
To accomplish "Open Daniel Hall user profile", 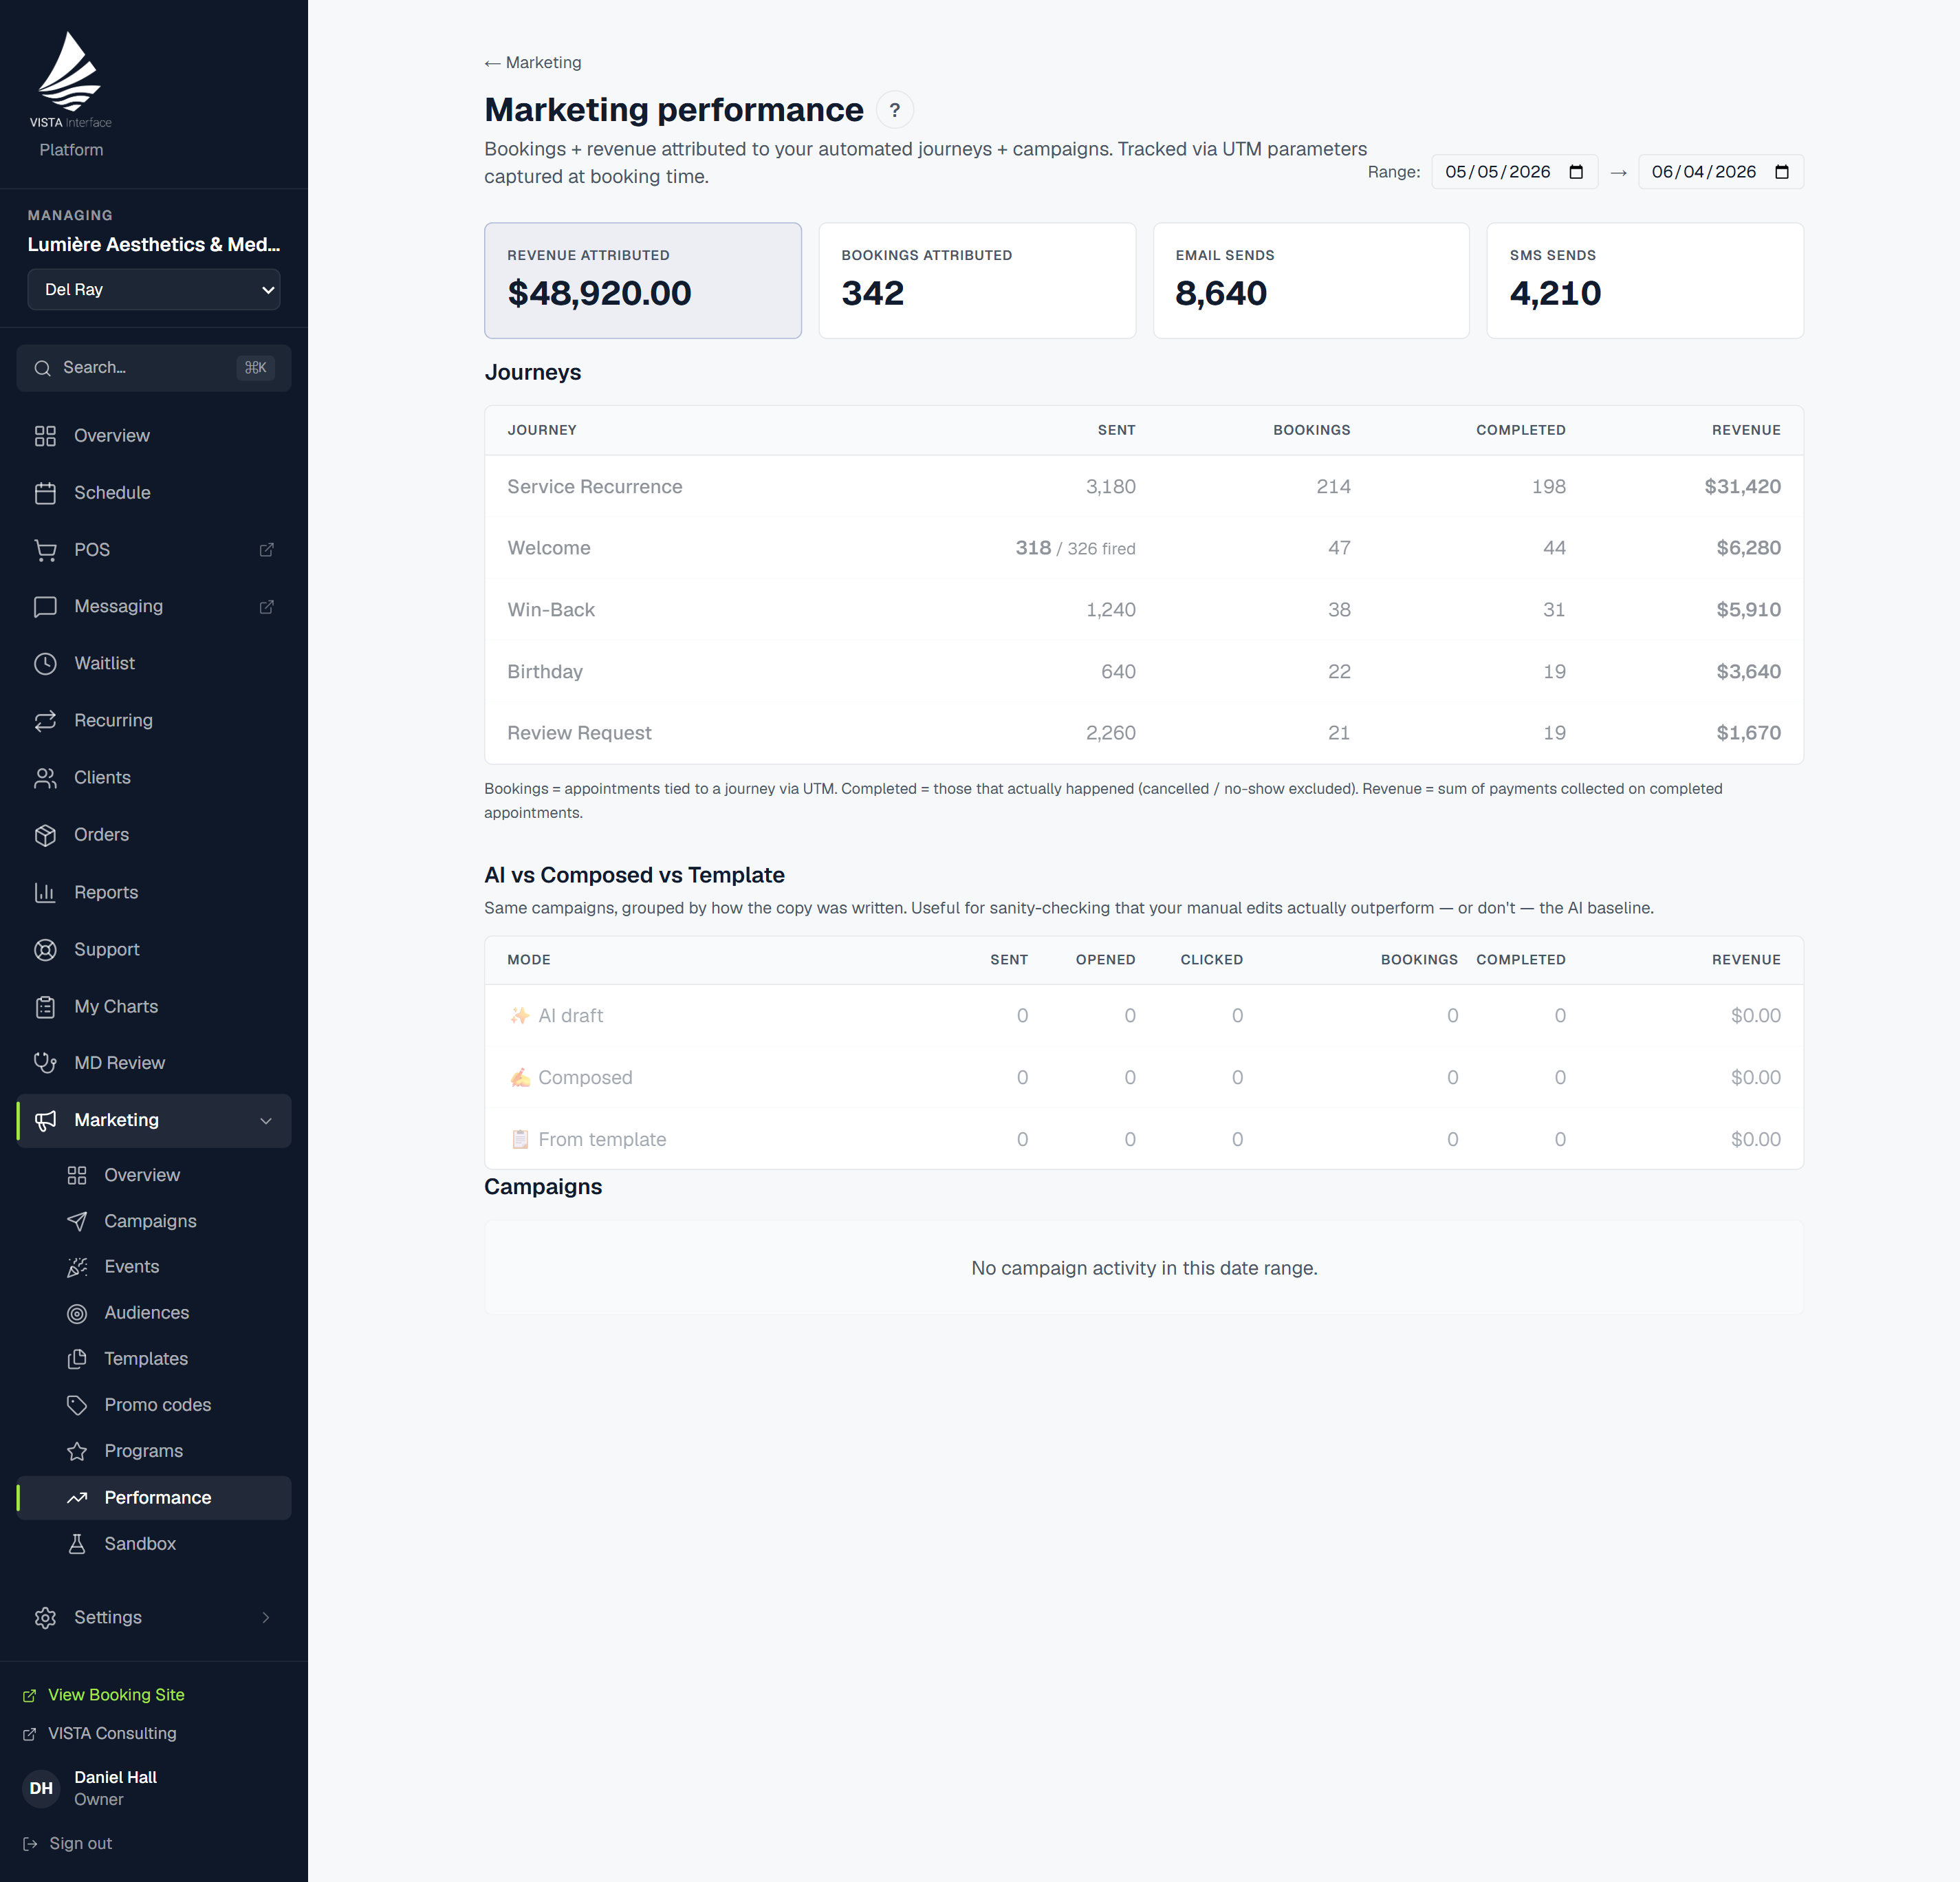I will (90, 1788).
